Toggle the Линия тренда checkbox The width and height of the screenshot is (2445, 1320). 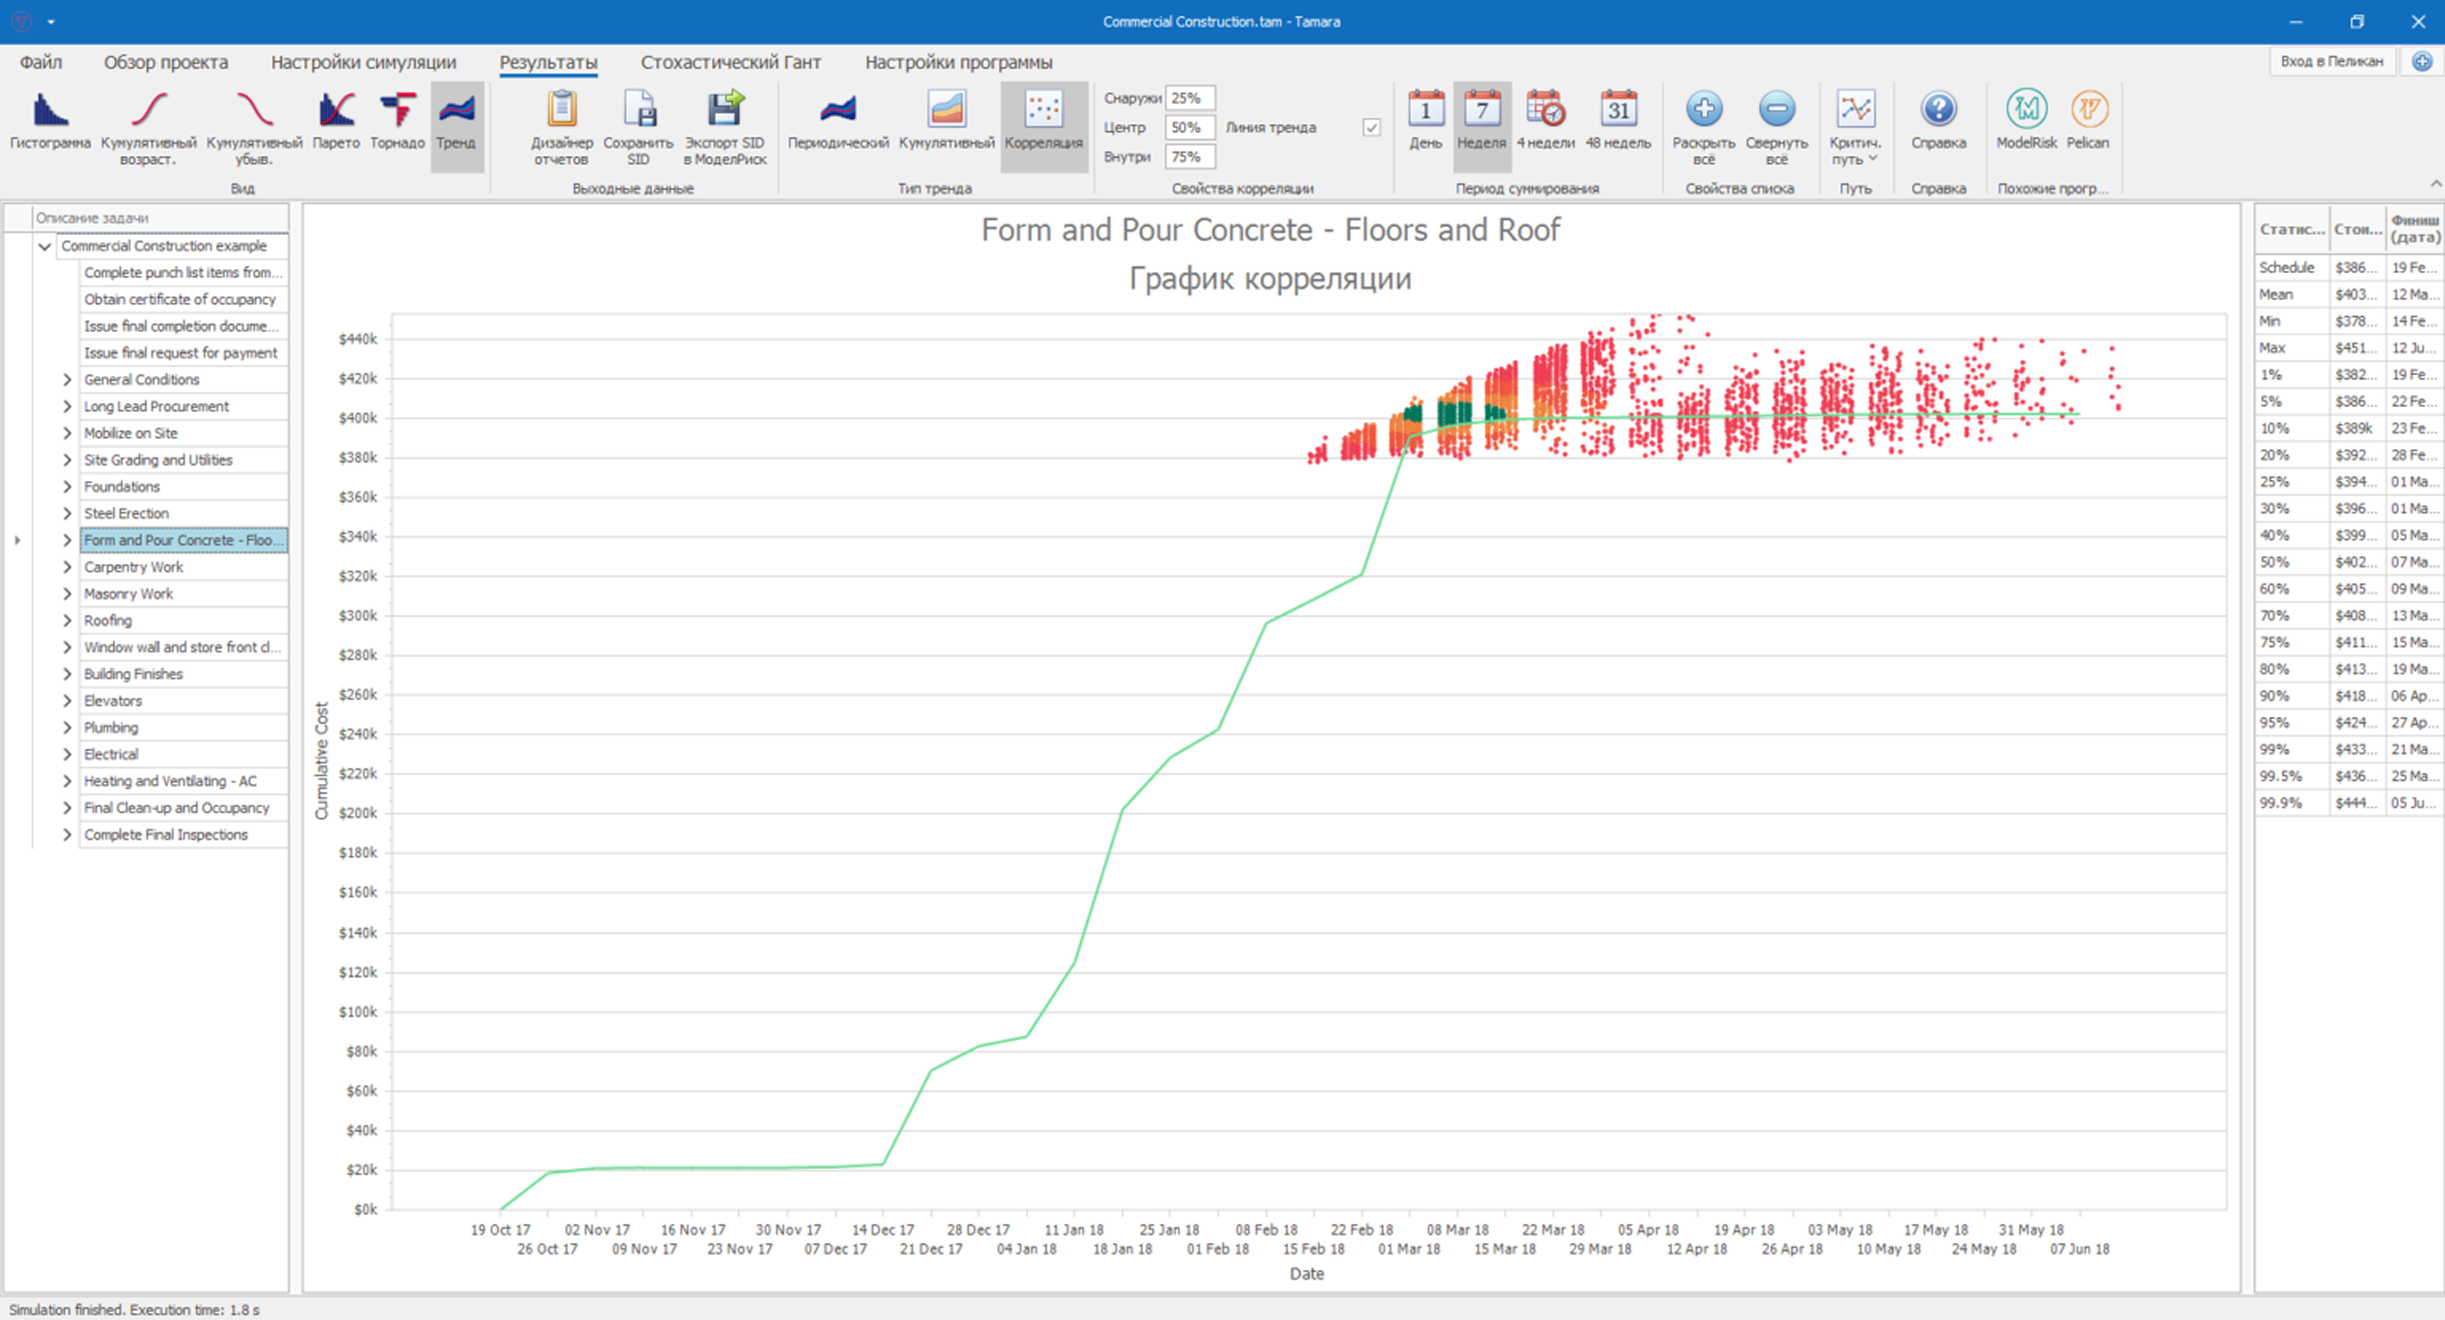(x=1371, y=128)
